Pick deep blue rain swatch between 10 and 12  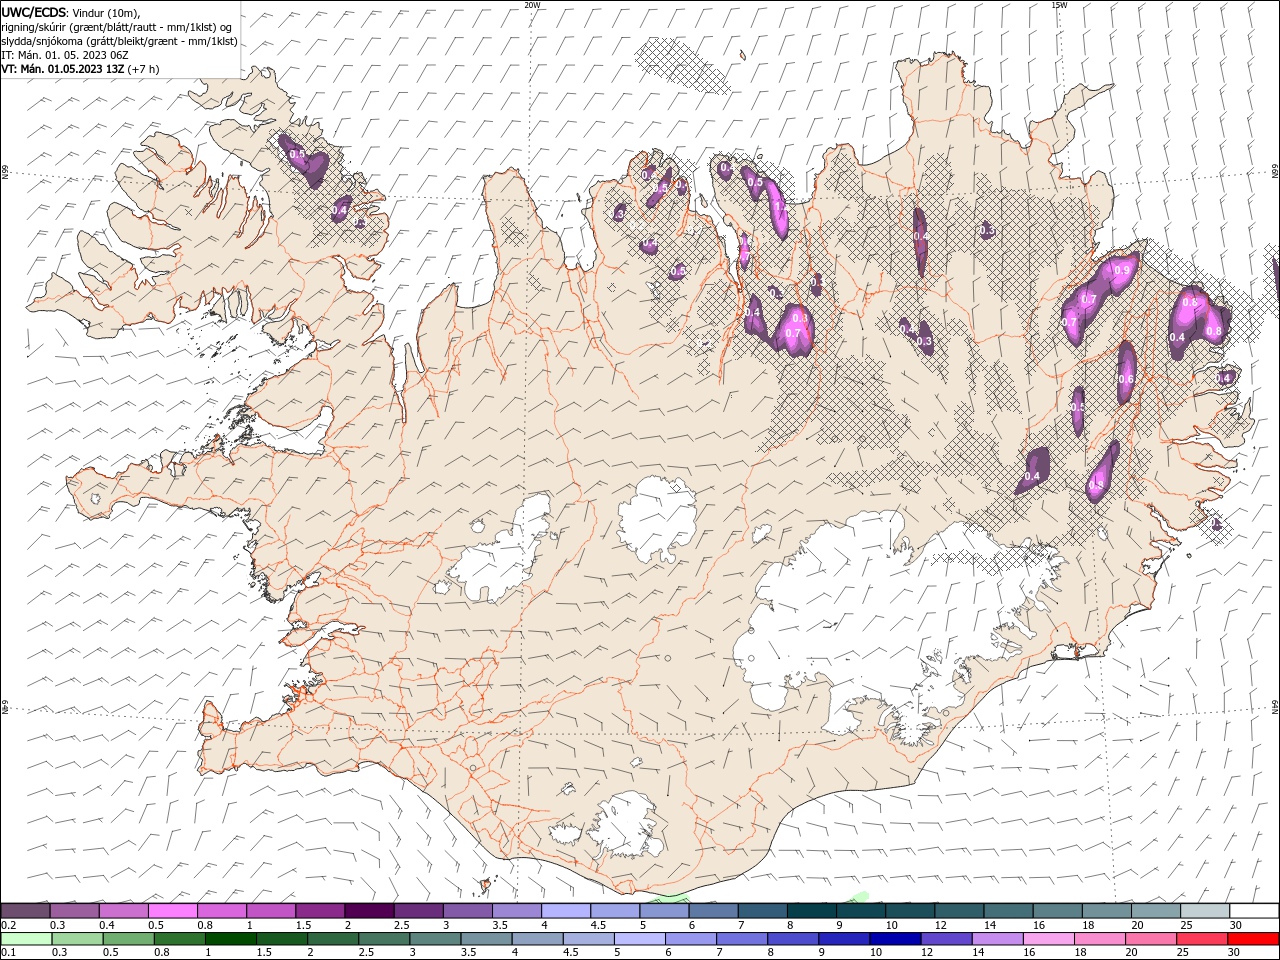click(894, 938)
